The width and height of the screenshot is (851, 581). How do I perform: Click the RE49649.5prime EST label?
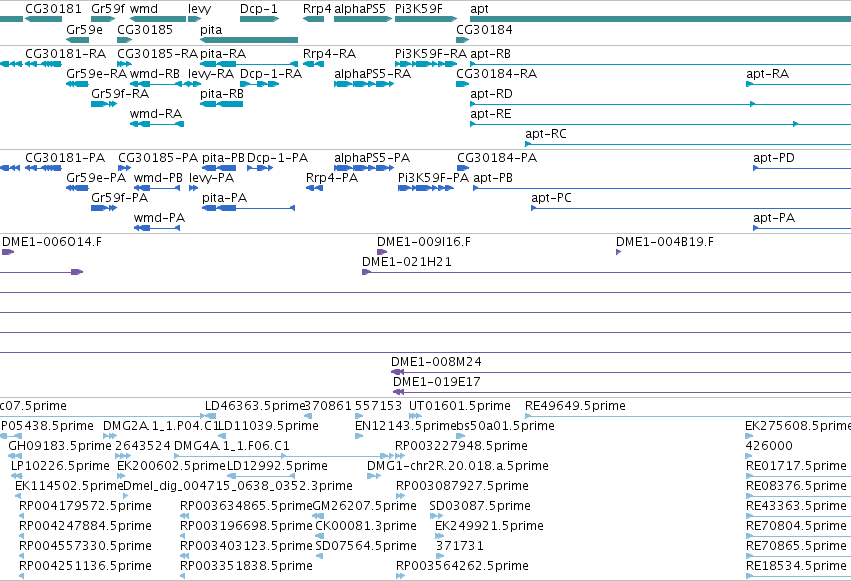575,406
